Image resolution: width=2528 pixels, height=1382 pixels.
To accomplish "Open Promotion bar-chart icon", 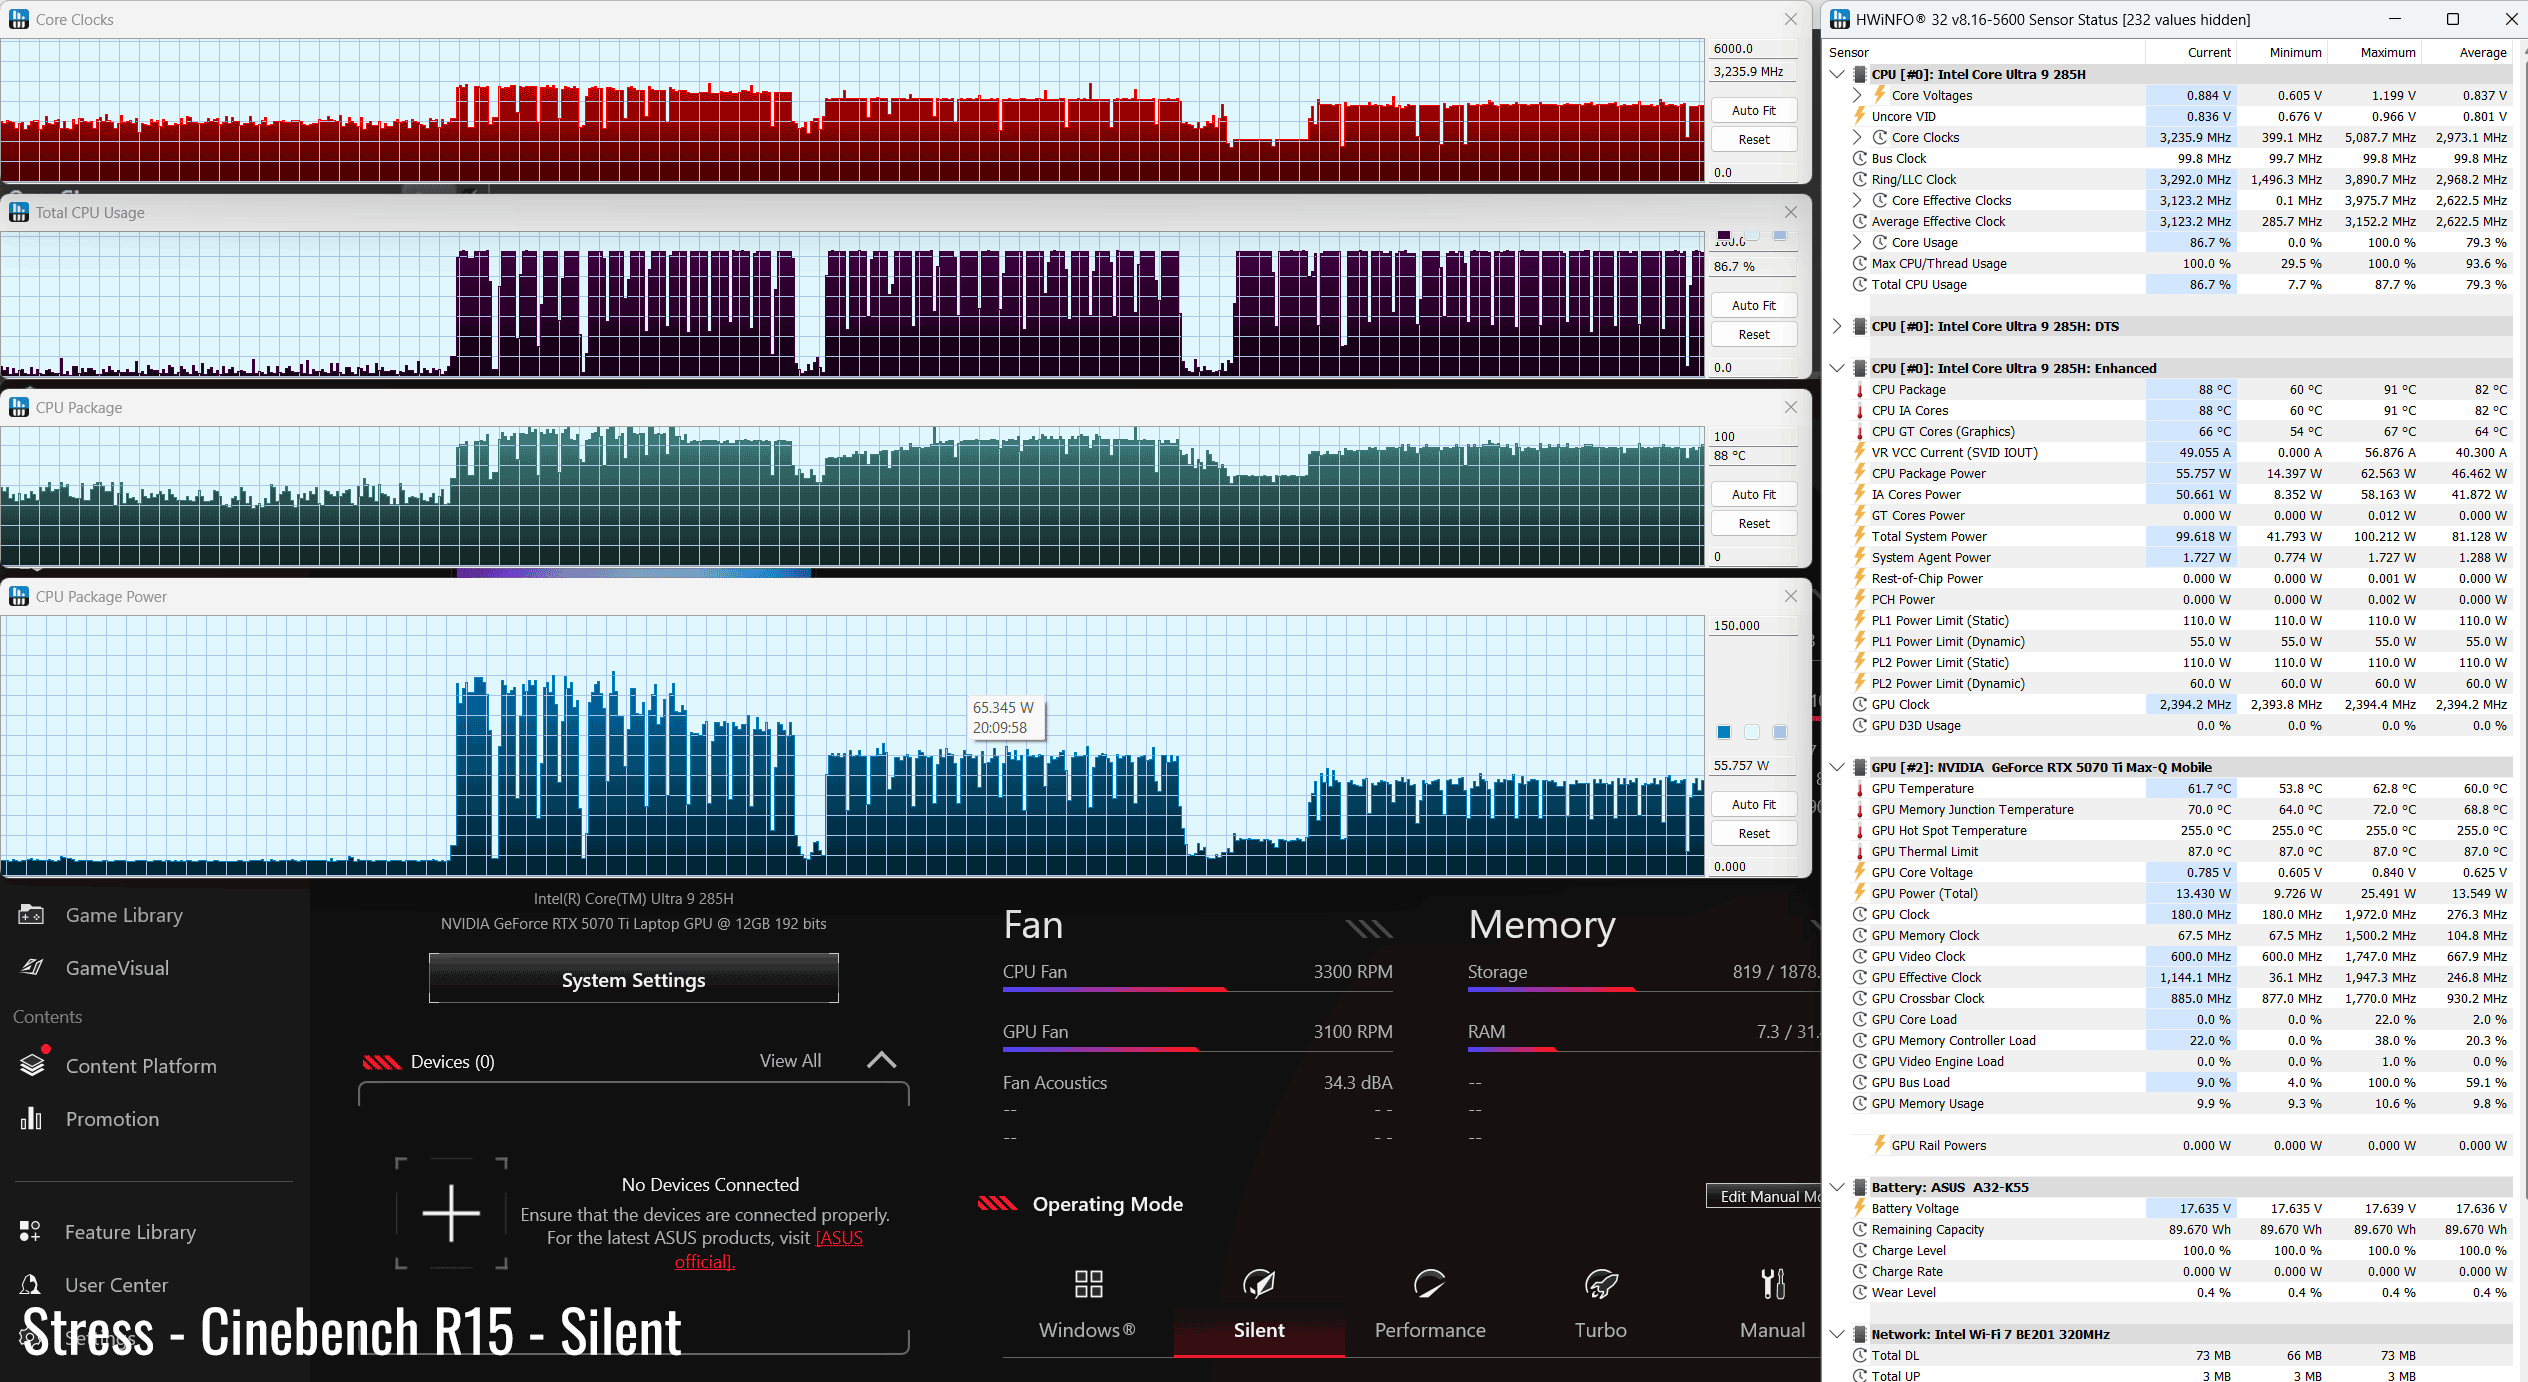I will pyautogui.click(x=31, y=1119).
